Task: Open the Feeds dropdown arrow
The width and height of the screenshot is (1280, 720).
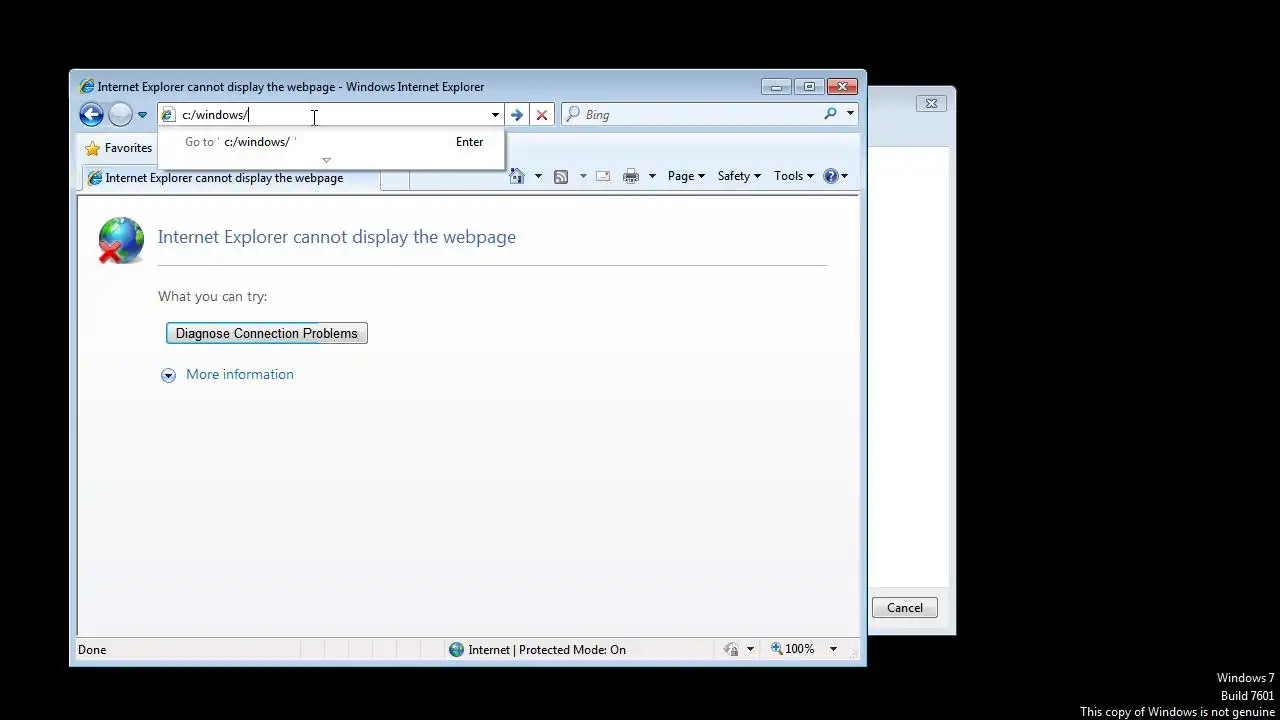Action: tap(583, 176)
